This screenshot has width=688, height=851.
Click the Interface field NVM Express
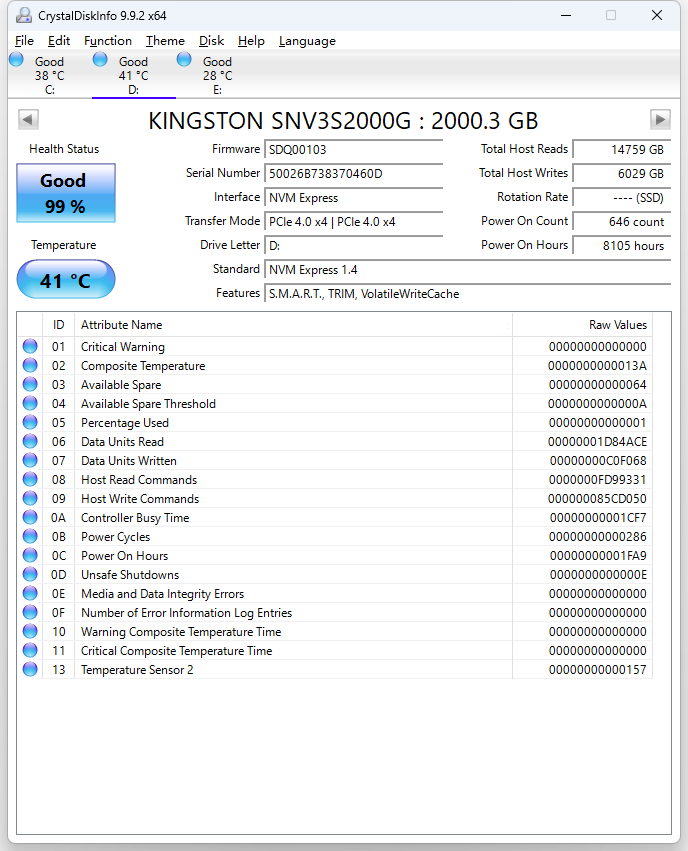(x=353, y=198)
